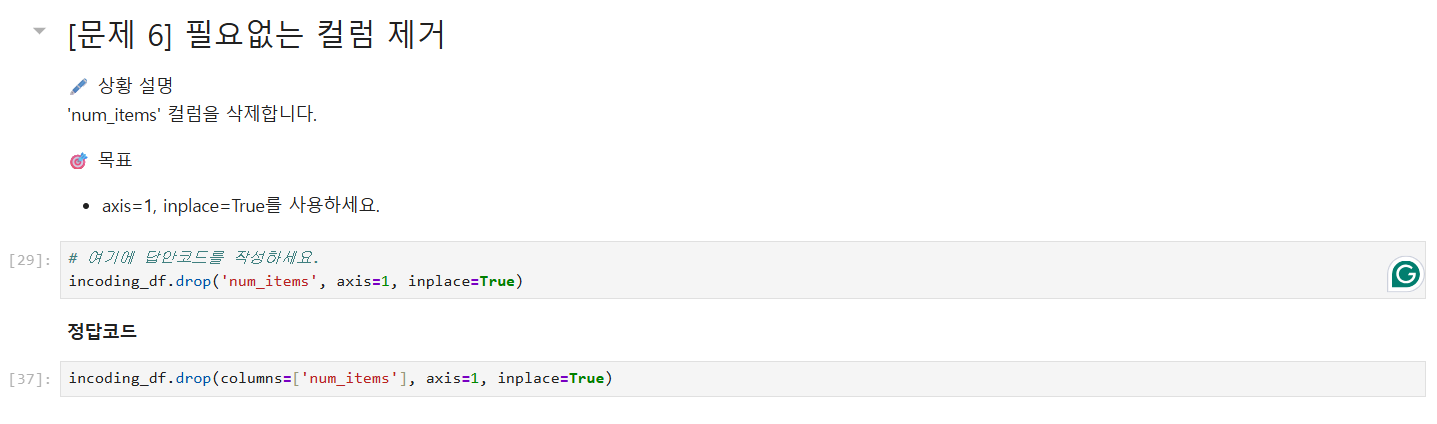Viewport: 1437px width, 424px height.
Task: Click incoding_df variable in cell 29
Action: click(x=118, y=281)
